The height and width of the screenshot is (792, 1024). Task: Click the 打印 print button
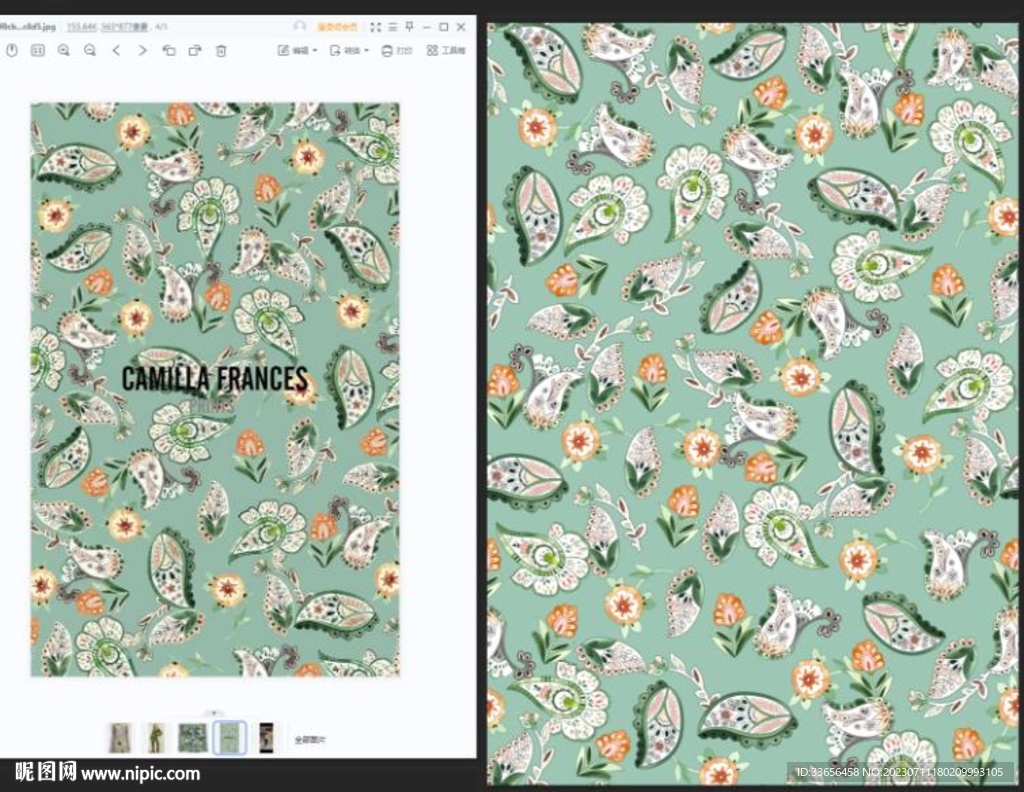coord(397,50)
